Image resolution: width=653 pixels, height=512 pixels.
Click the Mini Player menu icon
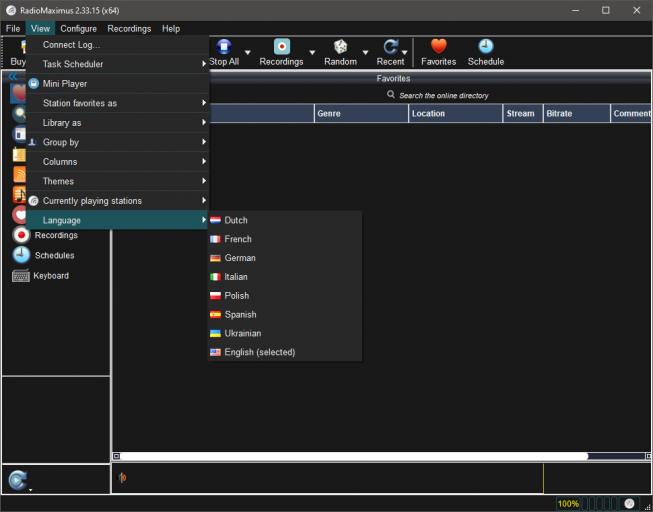(34, 84)
